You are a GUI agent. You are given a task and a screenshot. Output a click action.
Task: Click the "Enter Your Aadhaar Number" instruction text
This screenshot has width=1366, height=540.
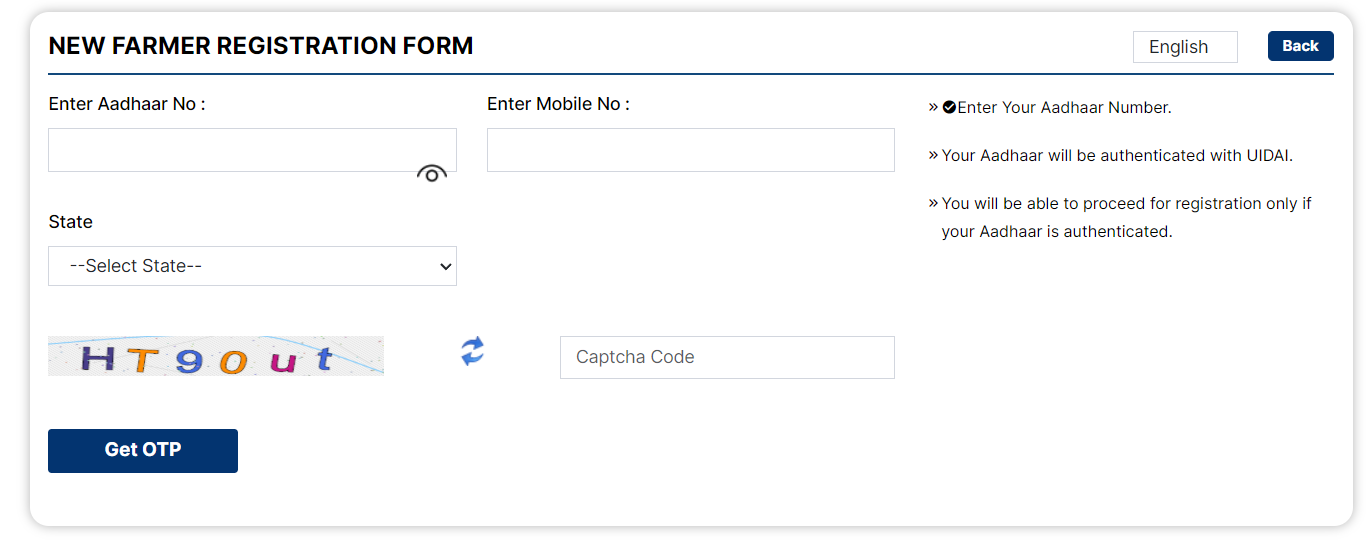pyautogui.click(x=1064, y=107)
